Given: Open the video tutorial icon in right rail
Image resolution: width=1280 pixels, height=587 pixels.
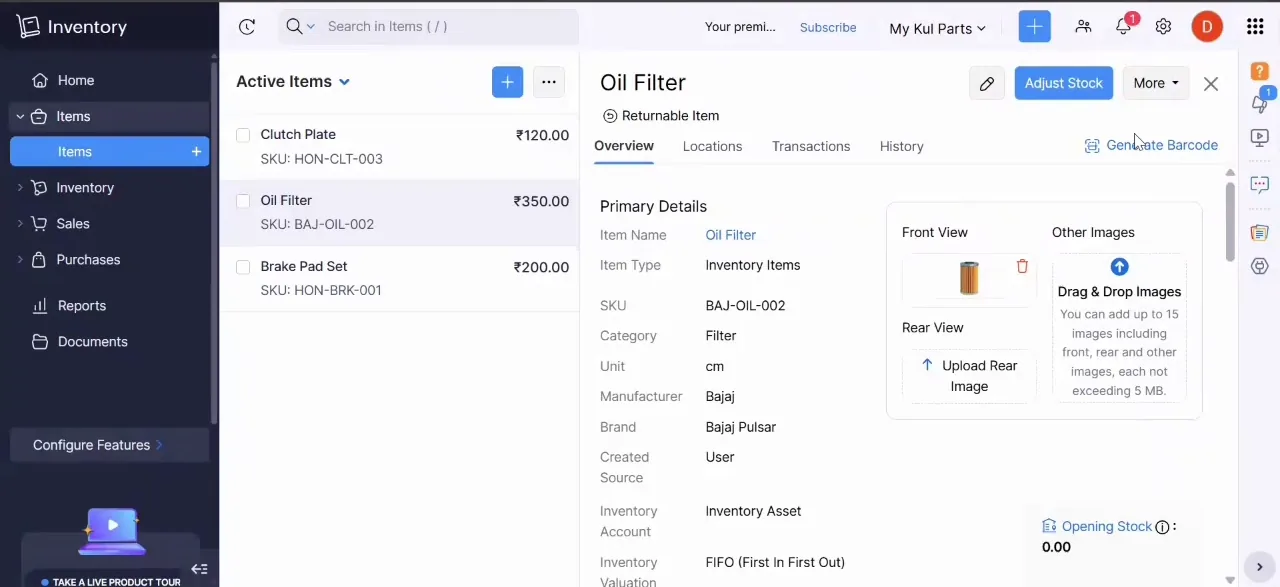Looking at the screenshot, I should pos(1260,138).
